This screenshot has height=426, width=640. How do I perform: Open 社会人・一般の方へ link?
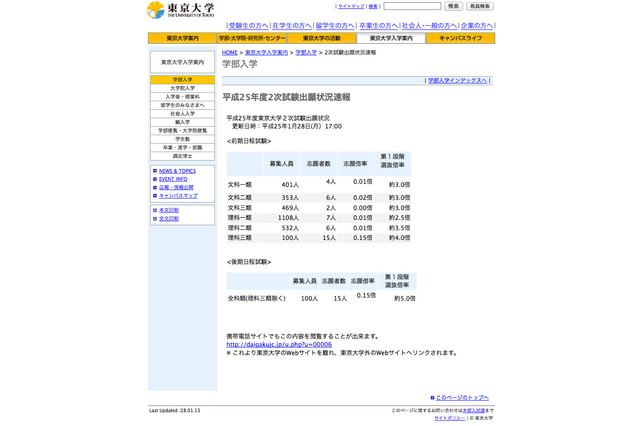[429, 25]
